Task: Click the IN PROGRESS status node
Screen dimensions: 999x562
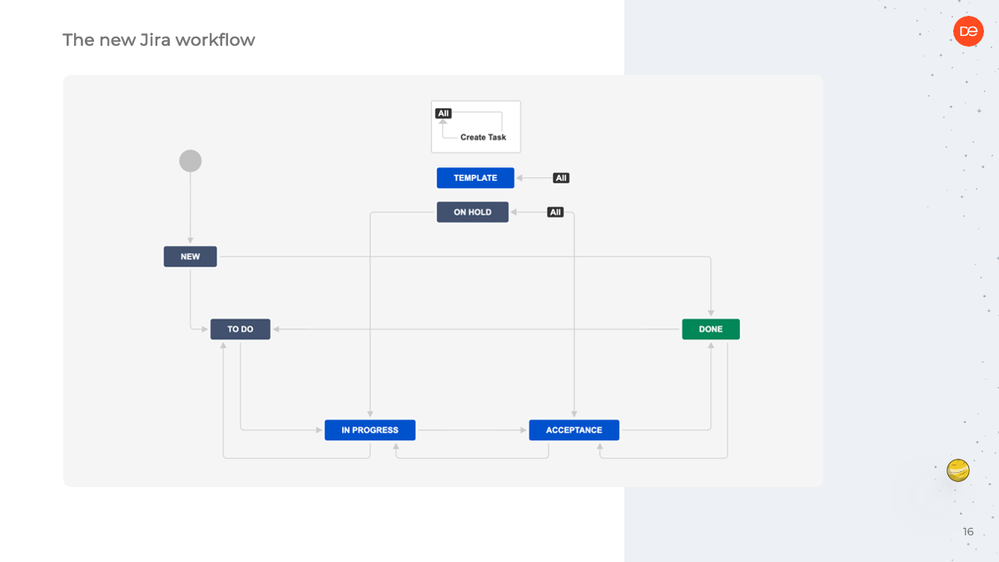Action: (370, 429)
